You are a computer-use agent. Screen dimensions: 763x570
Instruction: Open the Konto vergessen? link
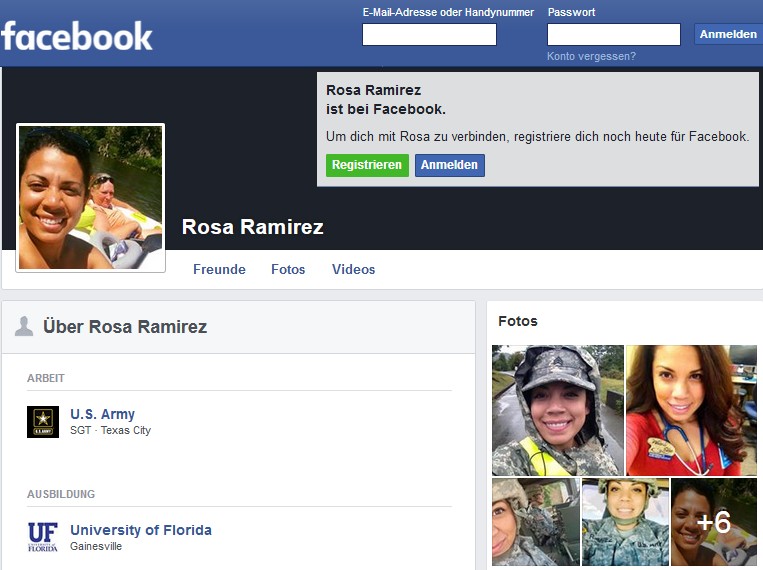(591, 56)
